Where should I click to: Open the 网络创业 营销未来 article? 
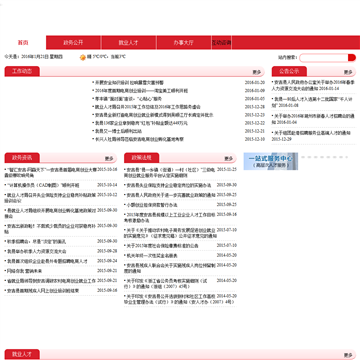23,271
